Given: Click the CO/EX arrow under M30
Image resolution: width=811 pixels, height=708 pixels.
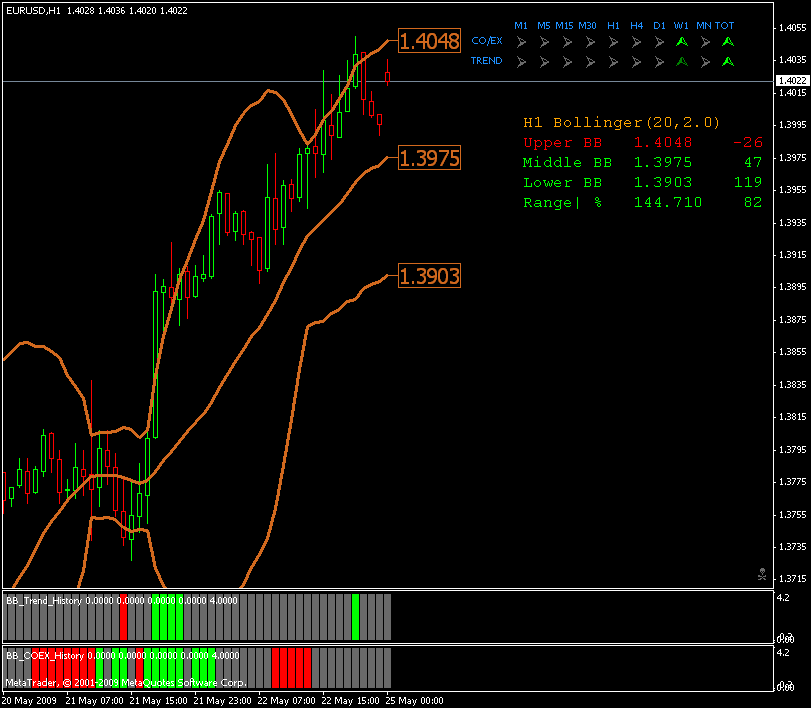Looking at the screenshot, I should coord(590,42).
